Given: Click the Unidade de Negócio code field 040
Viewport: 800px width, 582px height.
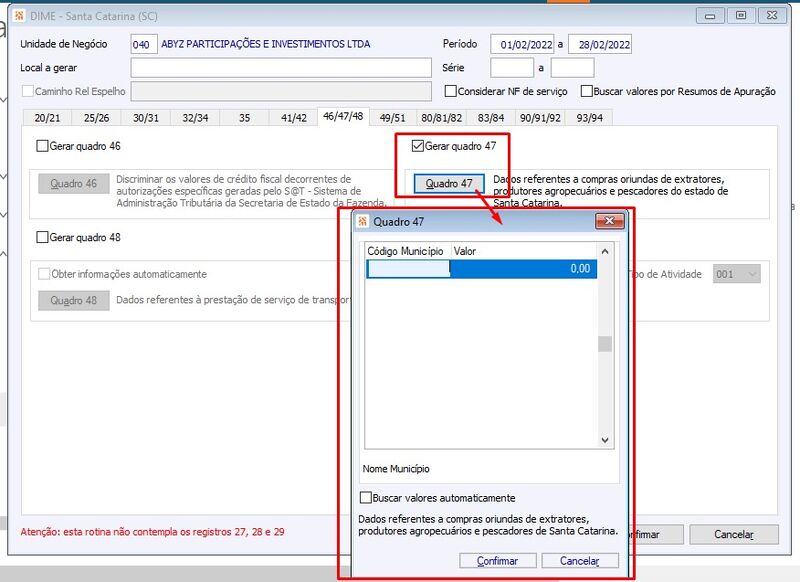Looking at the screenshot, I should 143,44.
